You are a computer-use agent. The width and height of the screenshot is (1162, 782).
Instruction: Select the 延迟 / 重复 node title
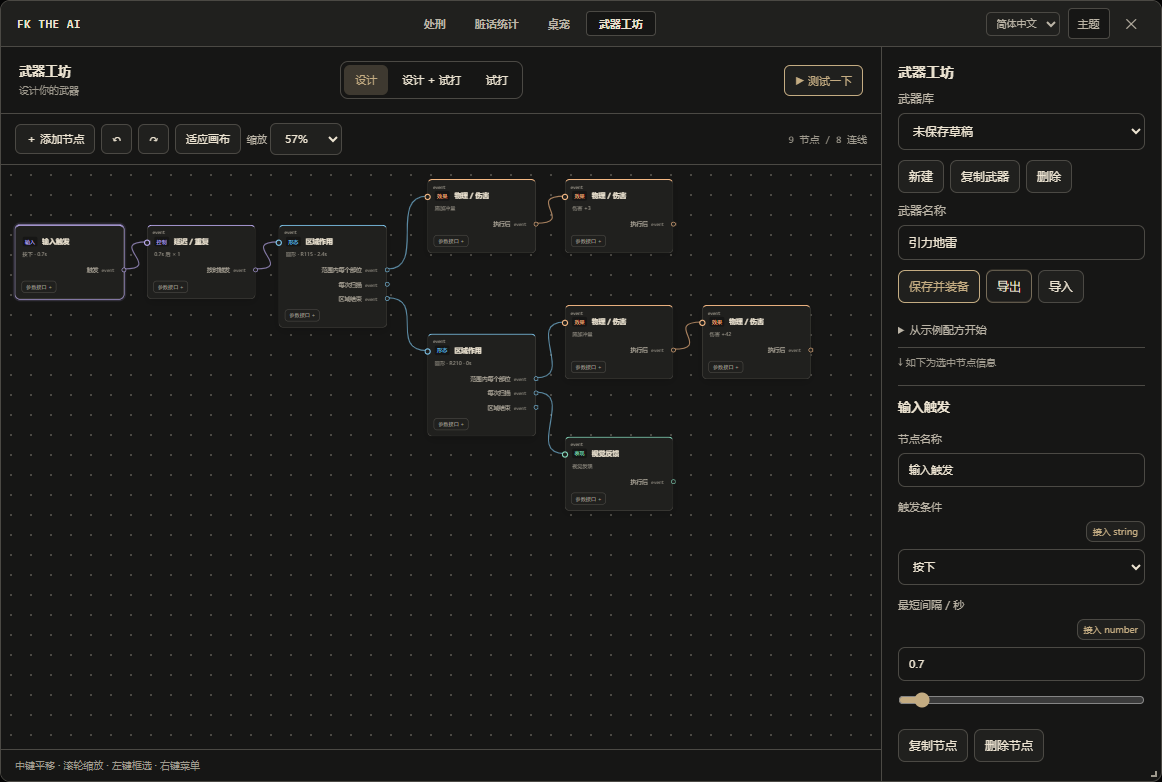click(190, 242)
